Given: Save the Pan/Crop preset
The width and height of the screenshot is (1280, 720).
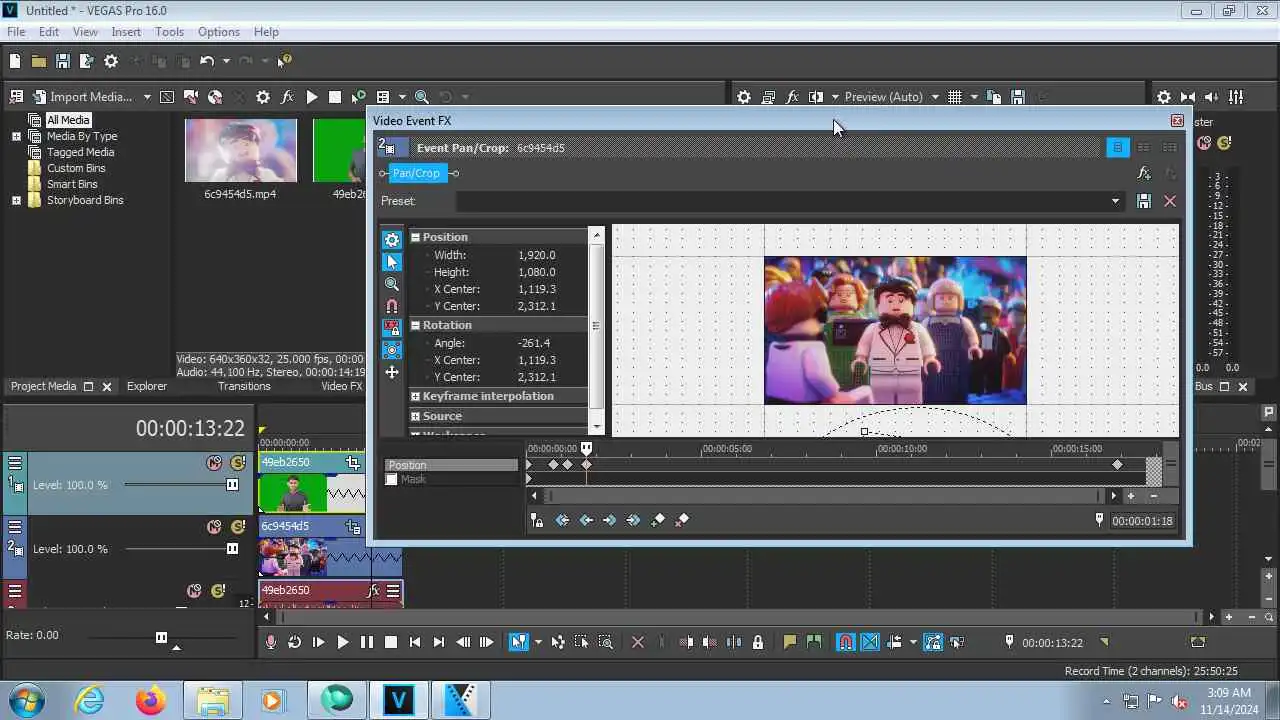Looking at the screenshot, I should point(1144,201).
